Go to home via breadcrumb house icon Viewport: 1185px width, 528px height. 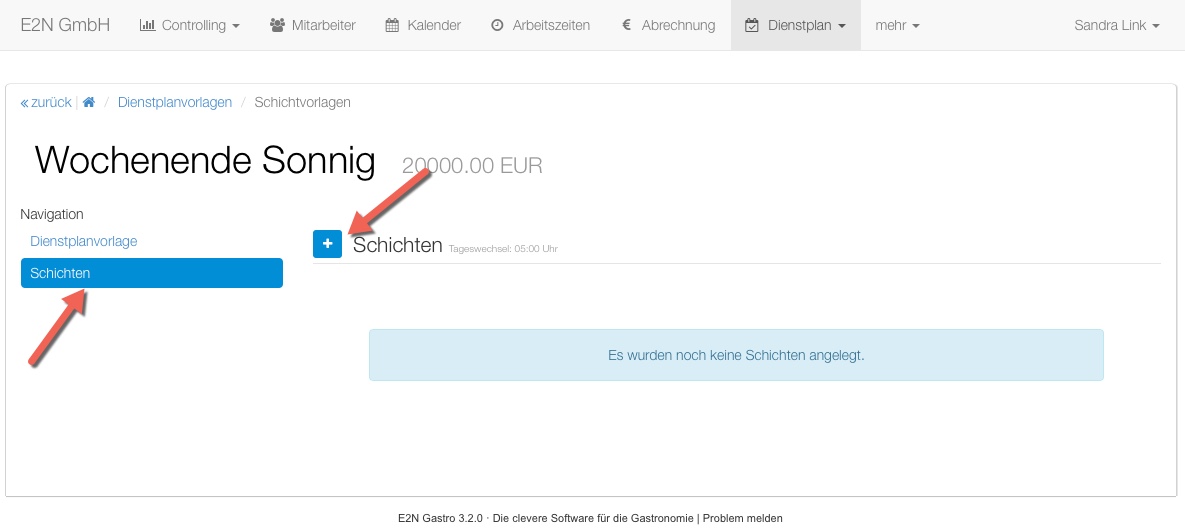[x=88, y=102]
